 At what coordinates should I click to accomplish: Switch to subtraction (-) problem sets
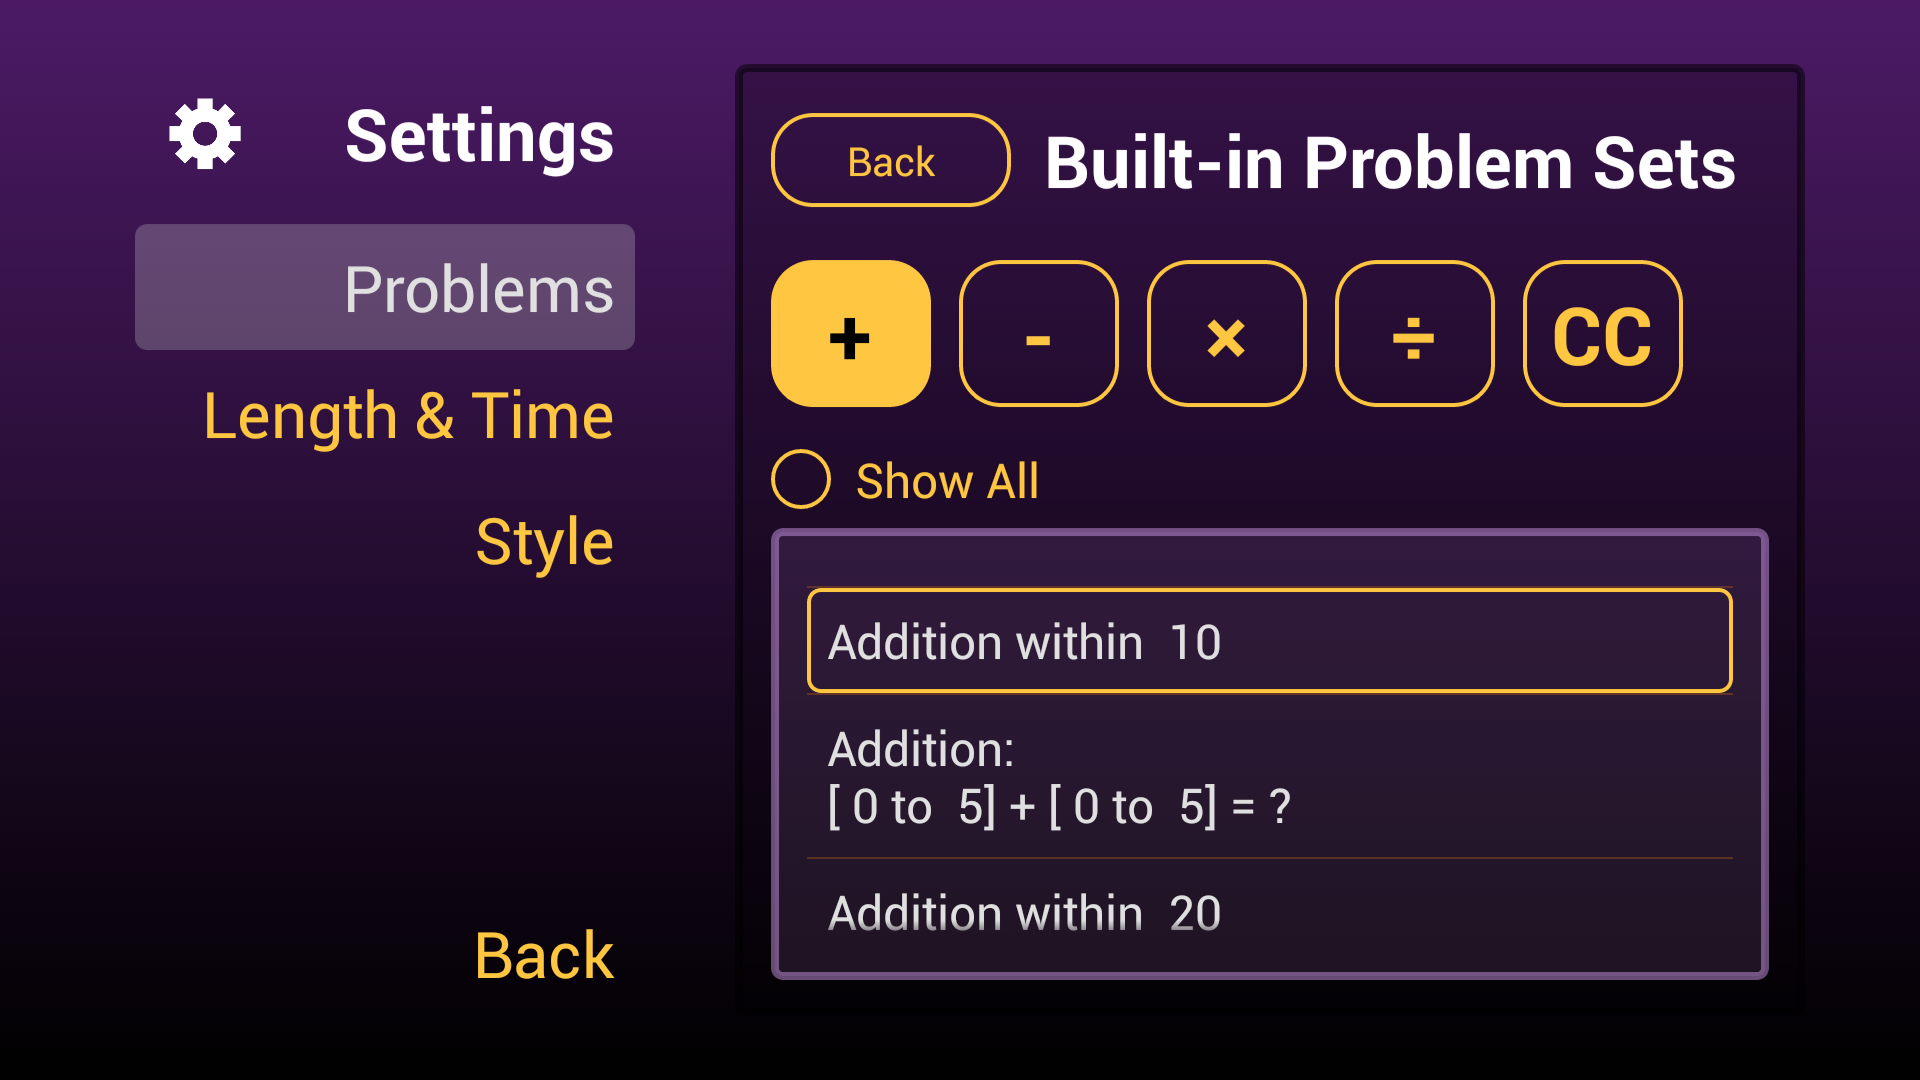[1037, 334]
